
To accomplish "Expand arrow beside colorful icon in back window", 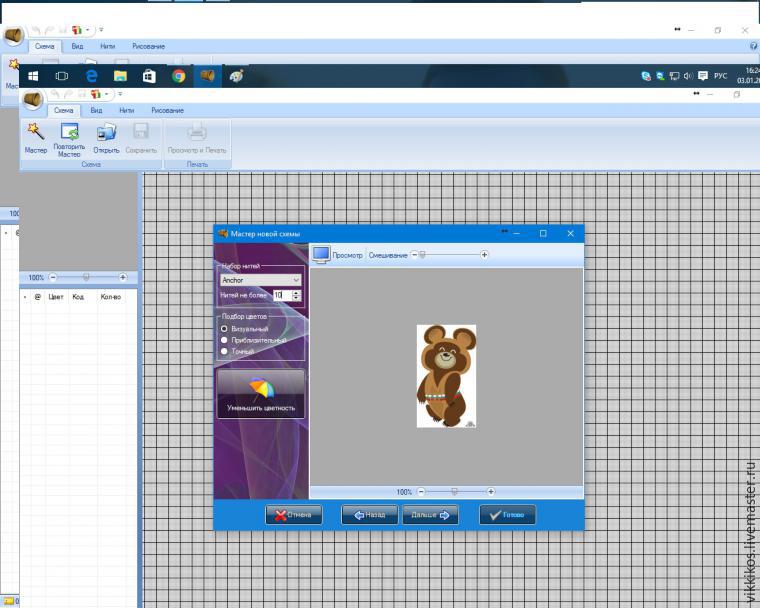I will 88,30.
